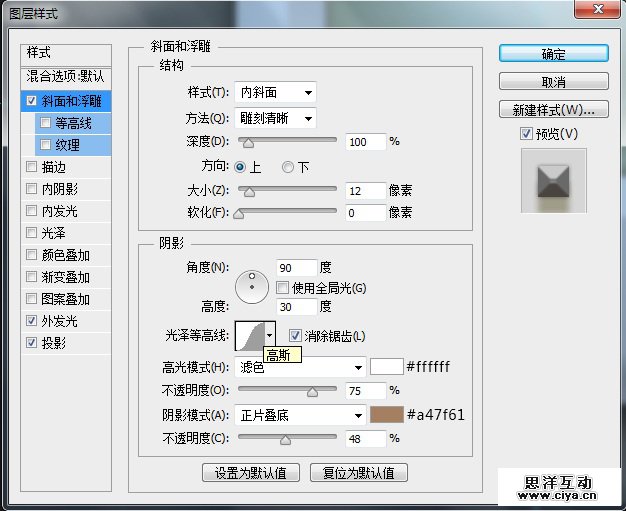
Task: Enable the 描边 checkbox
Action: click(31, 166)
